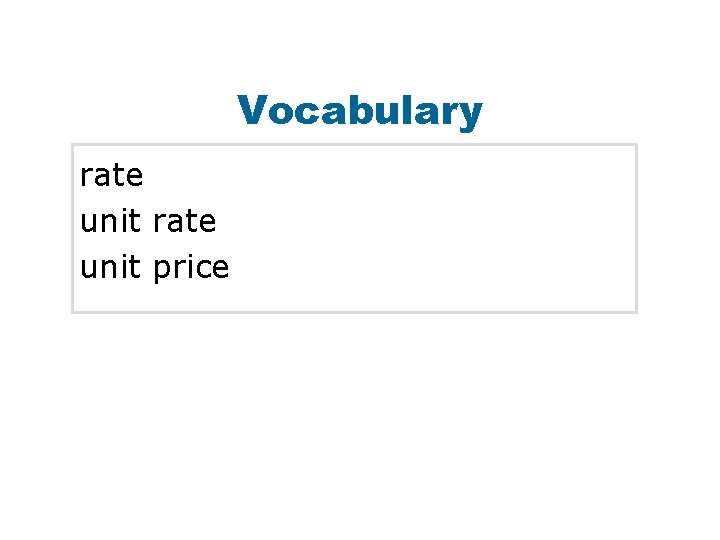
Task: Click the blank line below "unit price"
Action: point(354,298)
